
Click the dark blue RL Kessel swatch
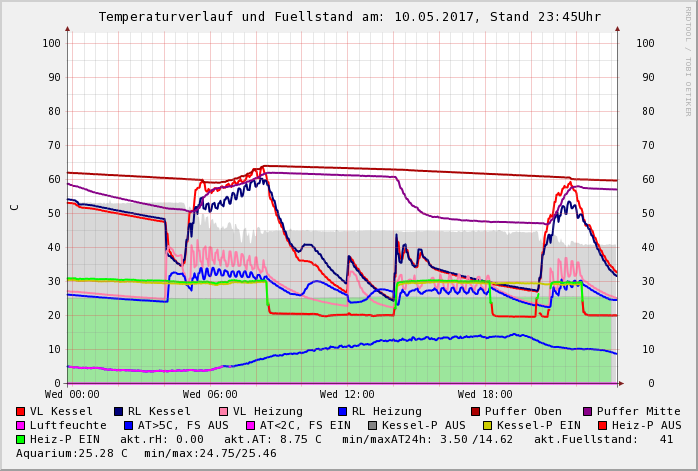(x=118, y=411)
